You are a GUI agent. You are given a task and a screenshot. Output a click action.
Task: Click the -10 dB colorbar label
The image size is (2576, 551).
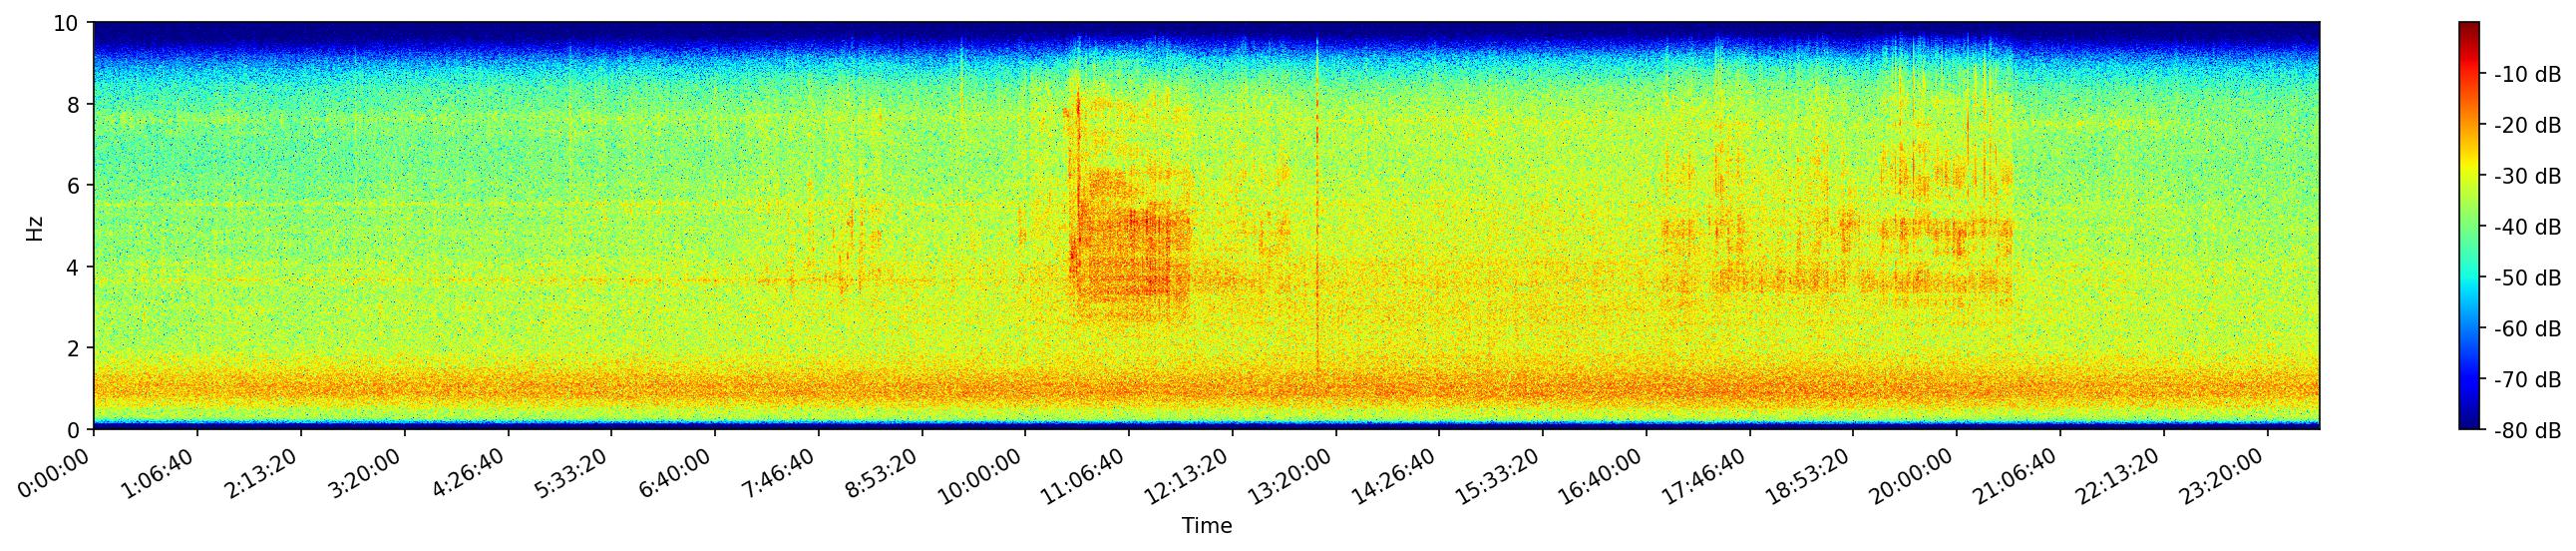coord(2526,75)
